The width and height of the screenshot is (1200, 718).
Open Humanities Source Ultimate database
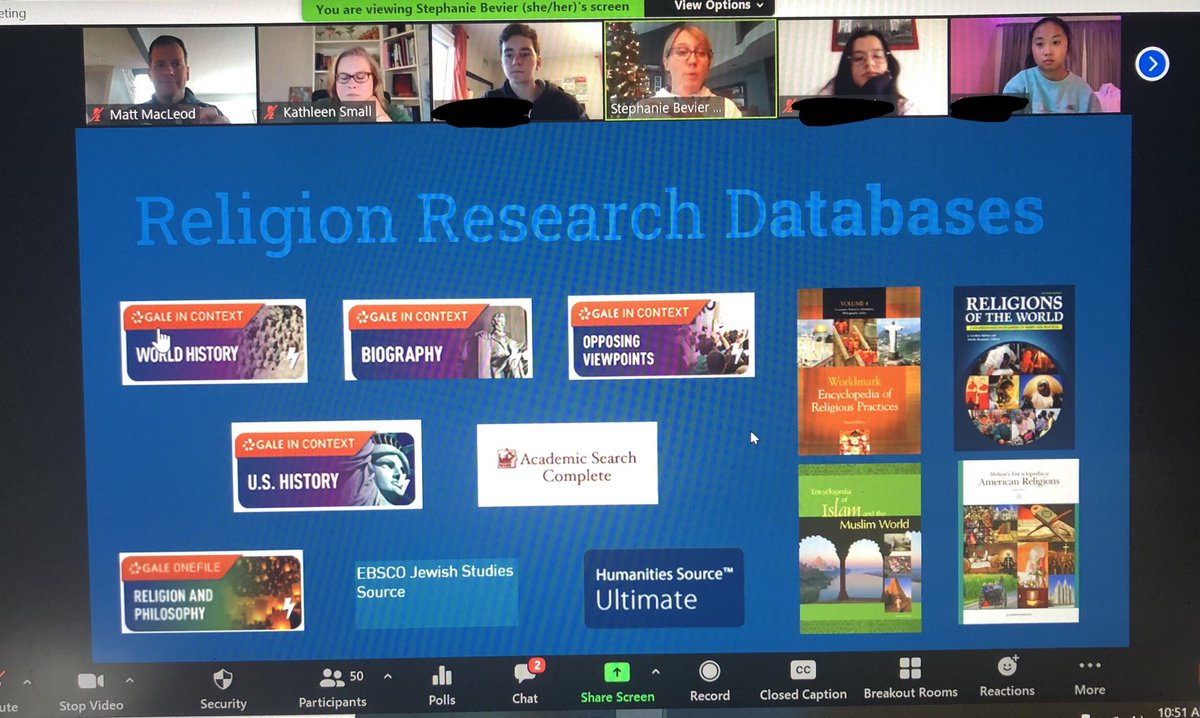coord(664,588)
